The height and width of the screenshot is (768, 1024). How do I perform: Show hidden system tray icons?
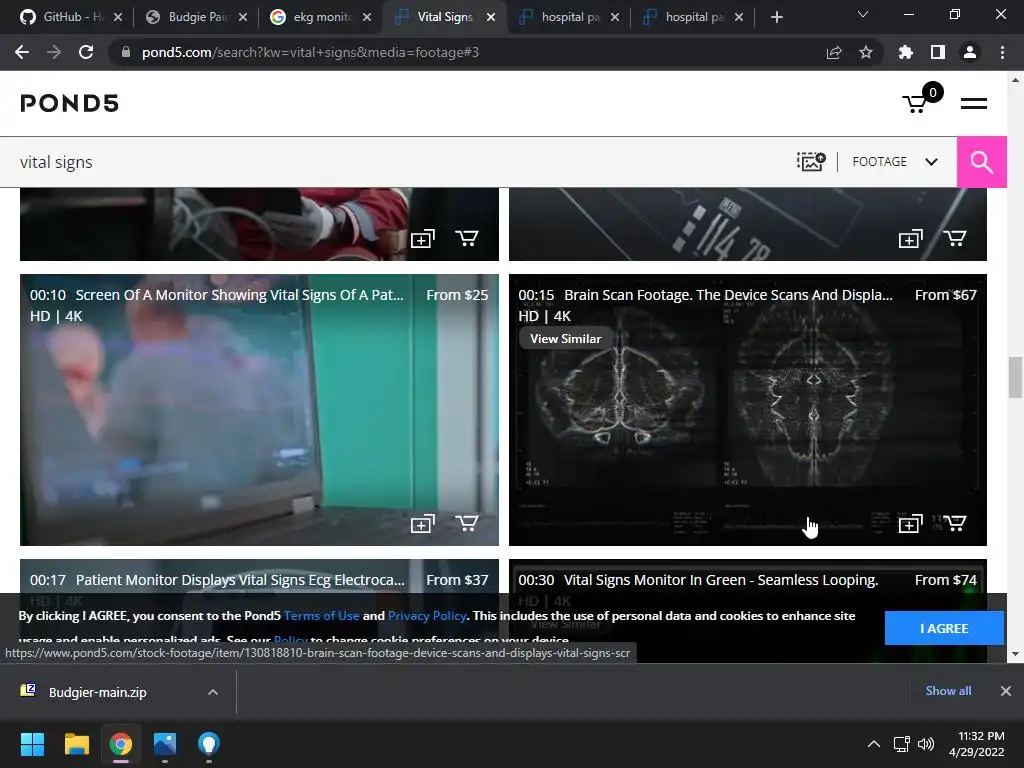click(874, 744)
